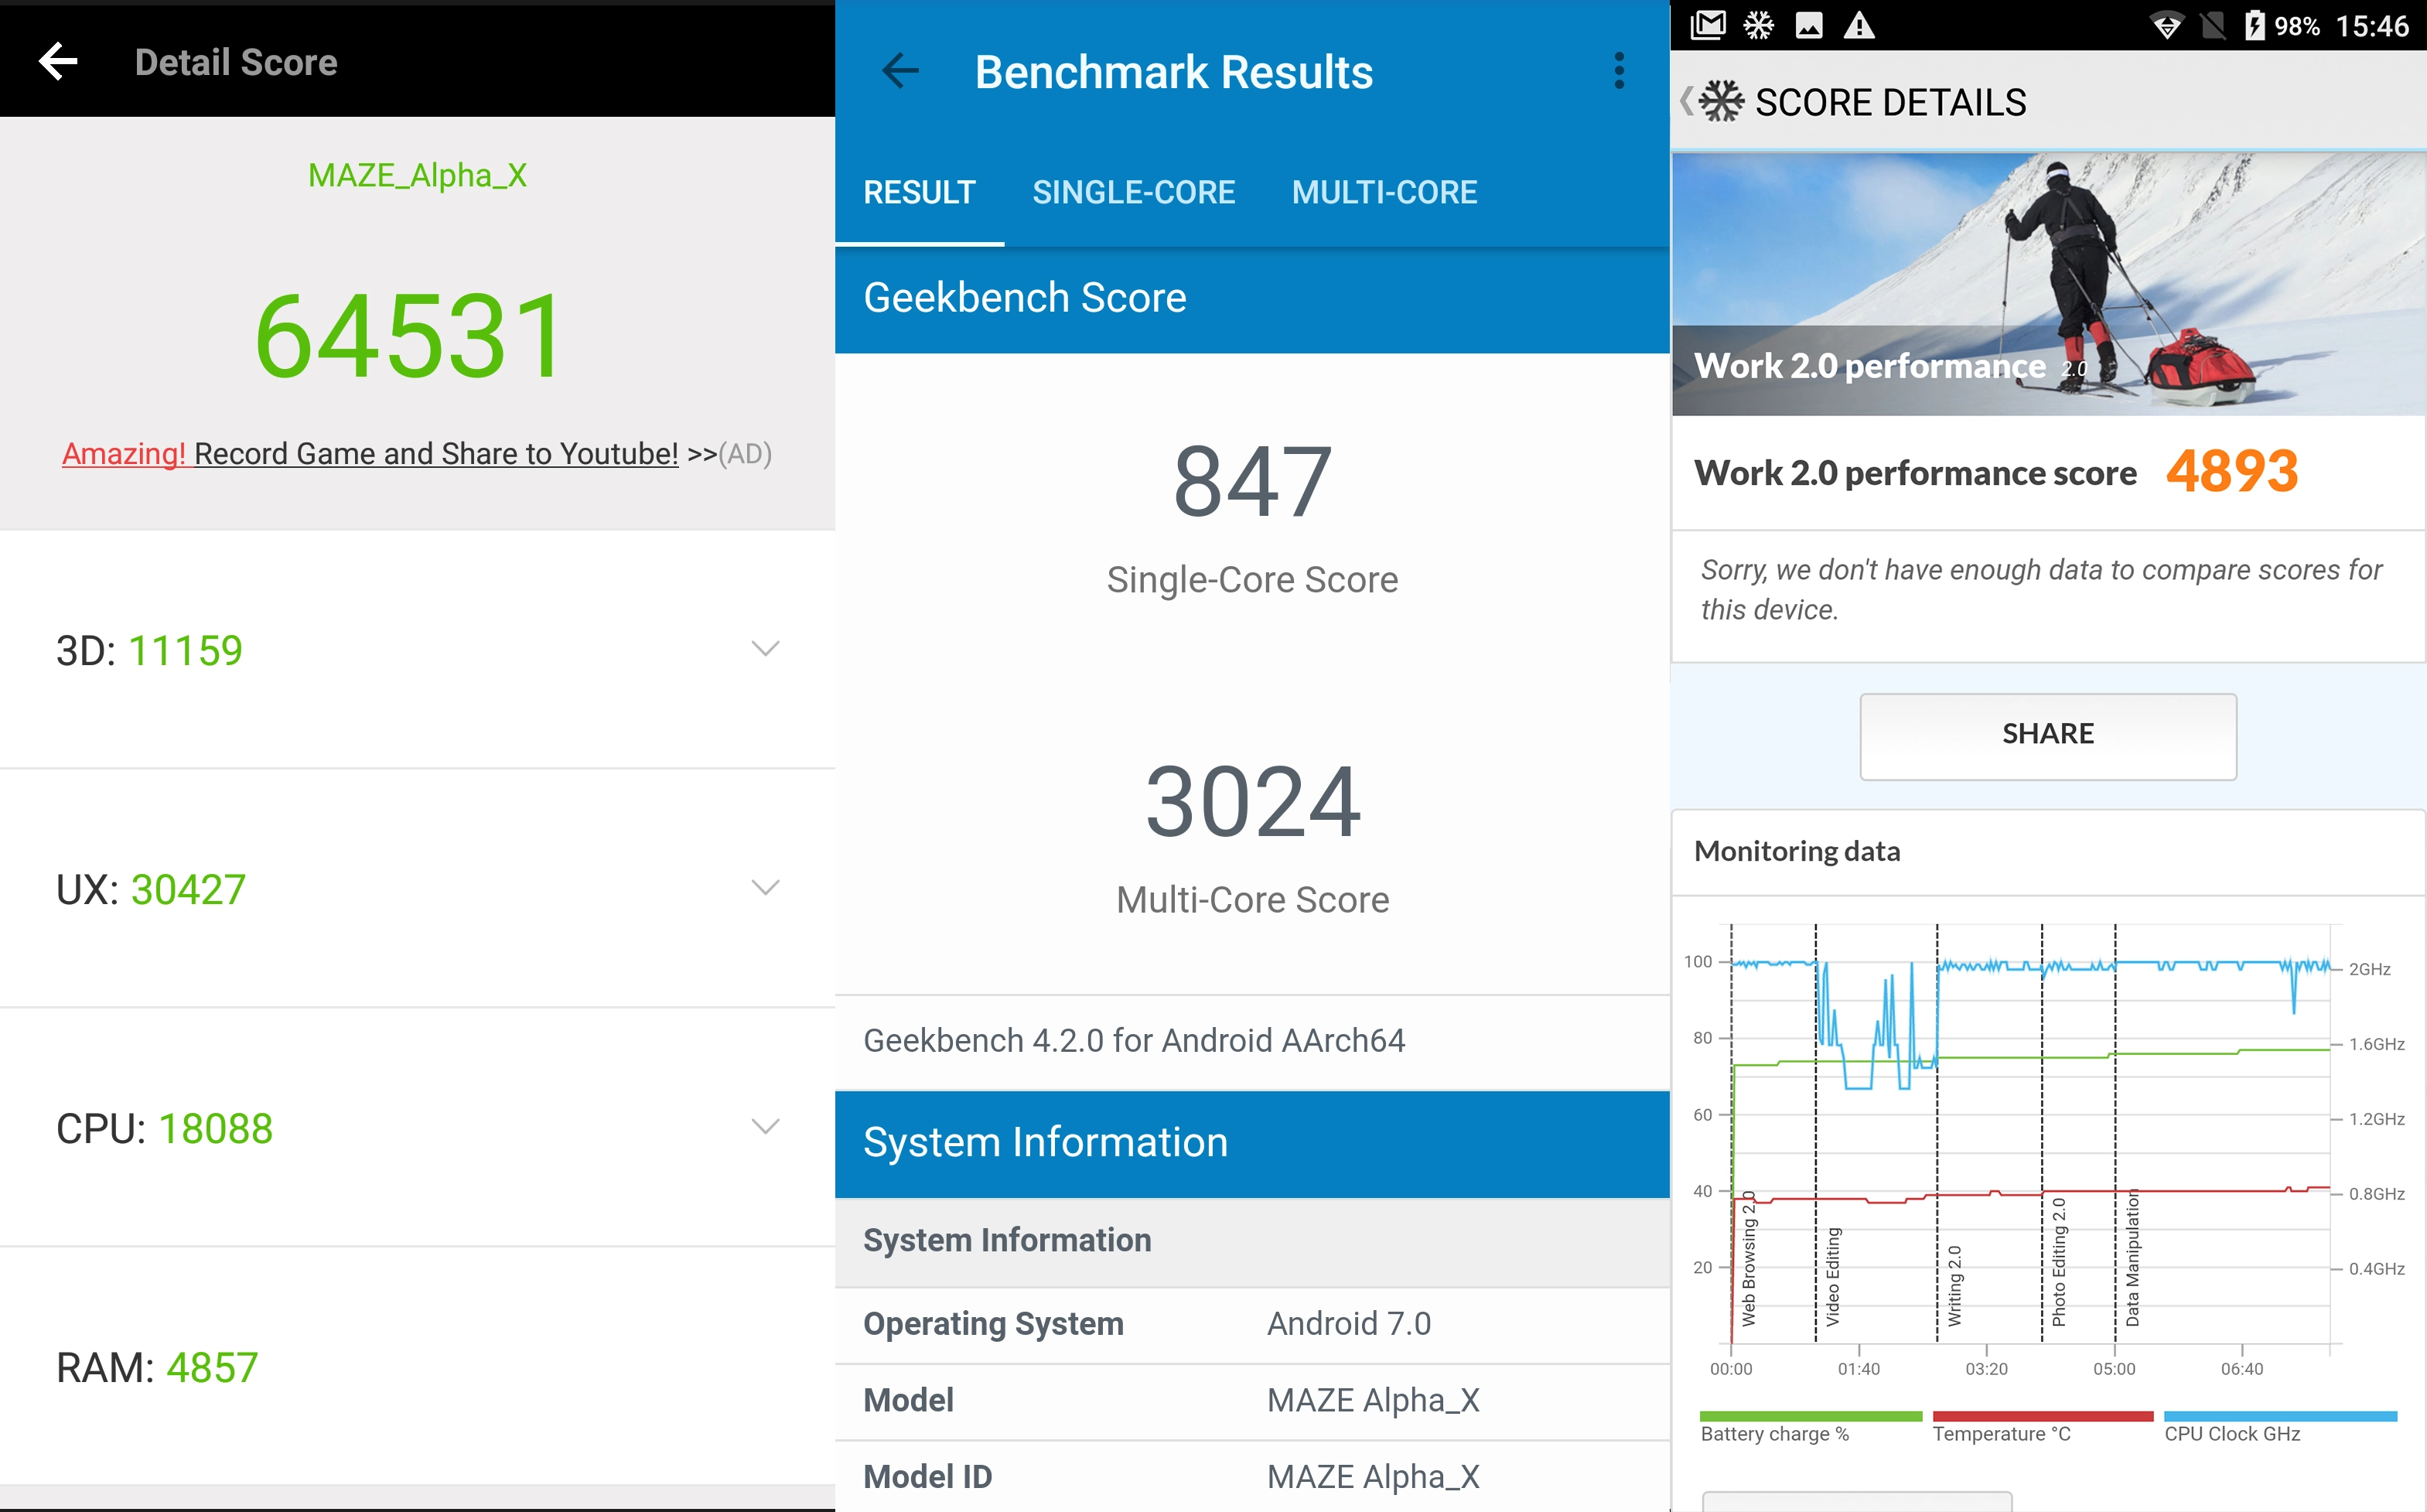Tap the CPU score value 18088
2427x1512 pixels.
216,1128
